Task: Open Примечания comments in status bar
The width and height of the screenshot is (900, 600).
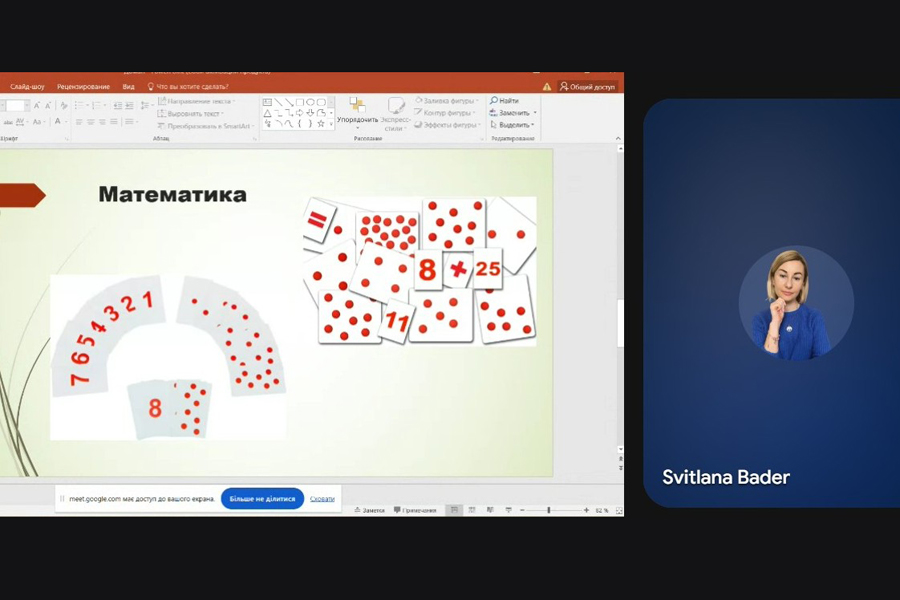Action: click(416, 510)
